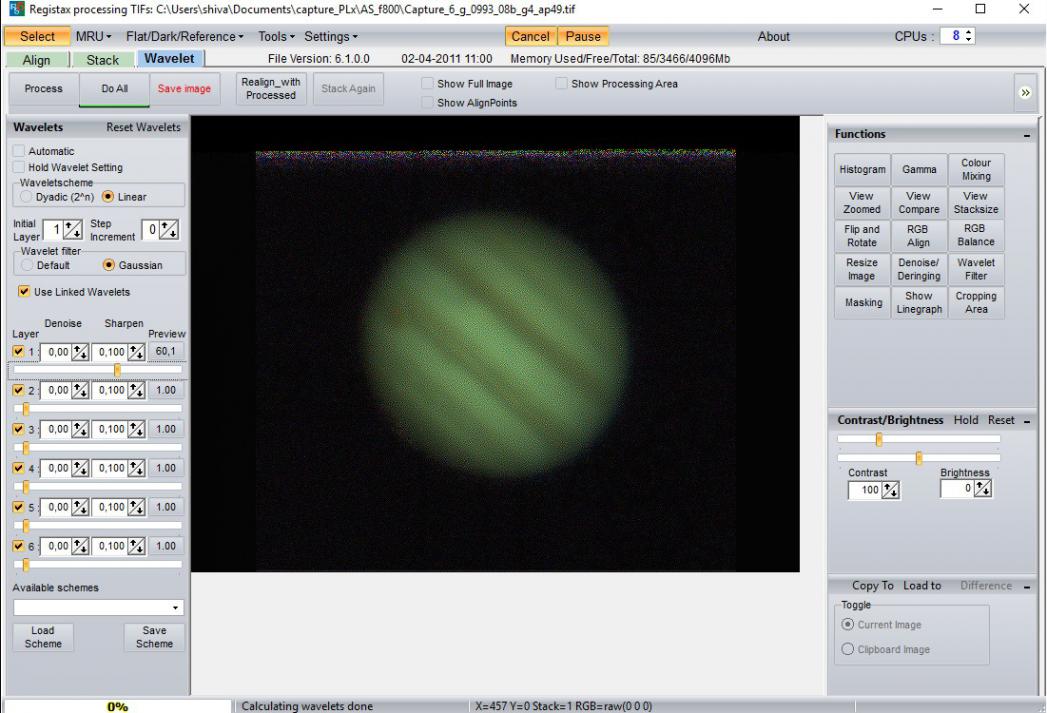Click Realign_with Processed button
1047x713 pixels.
click(x=271, y=89)
